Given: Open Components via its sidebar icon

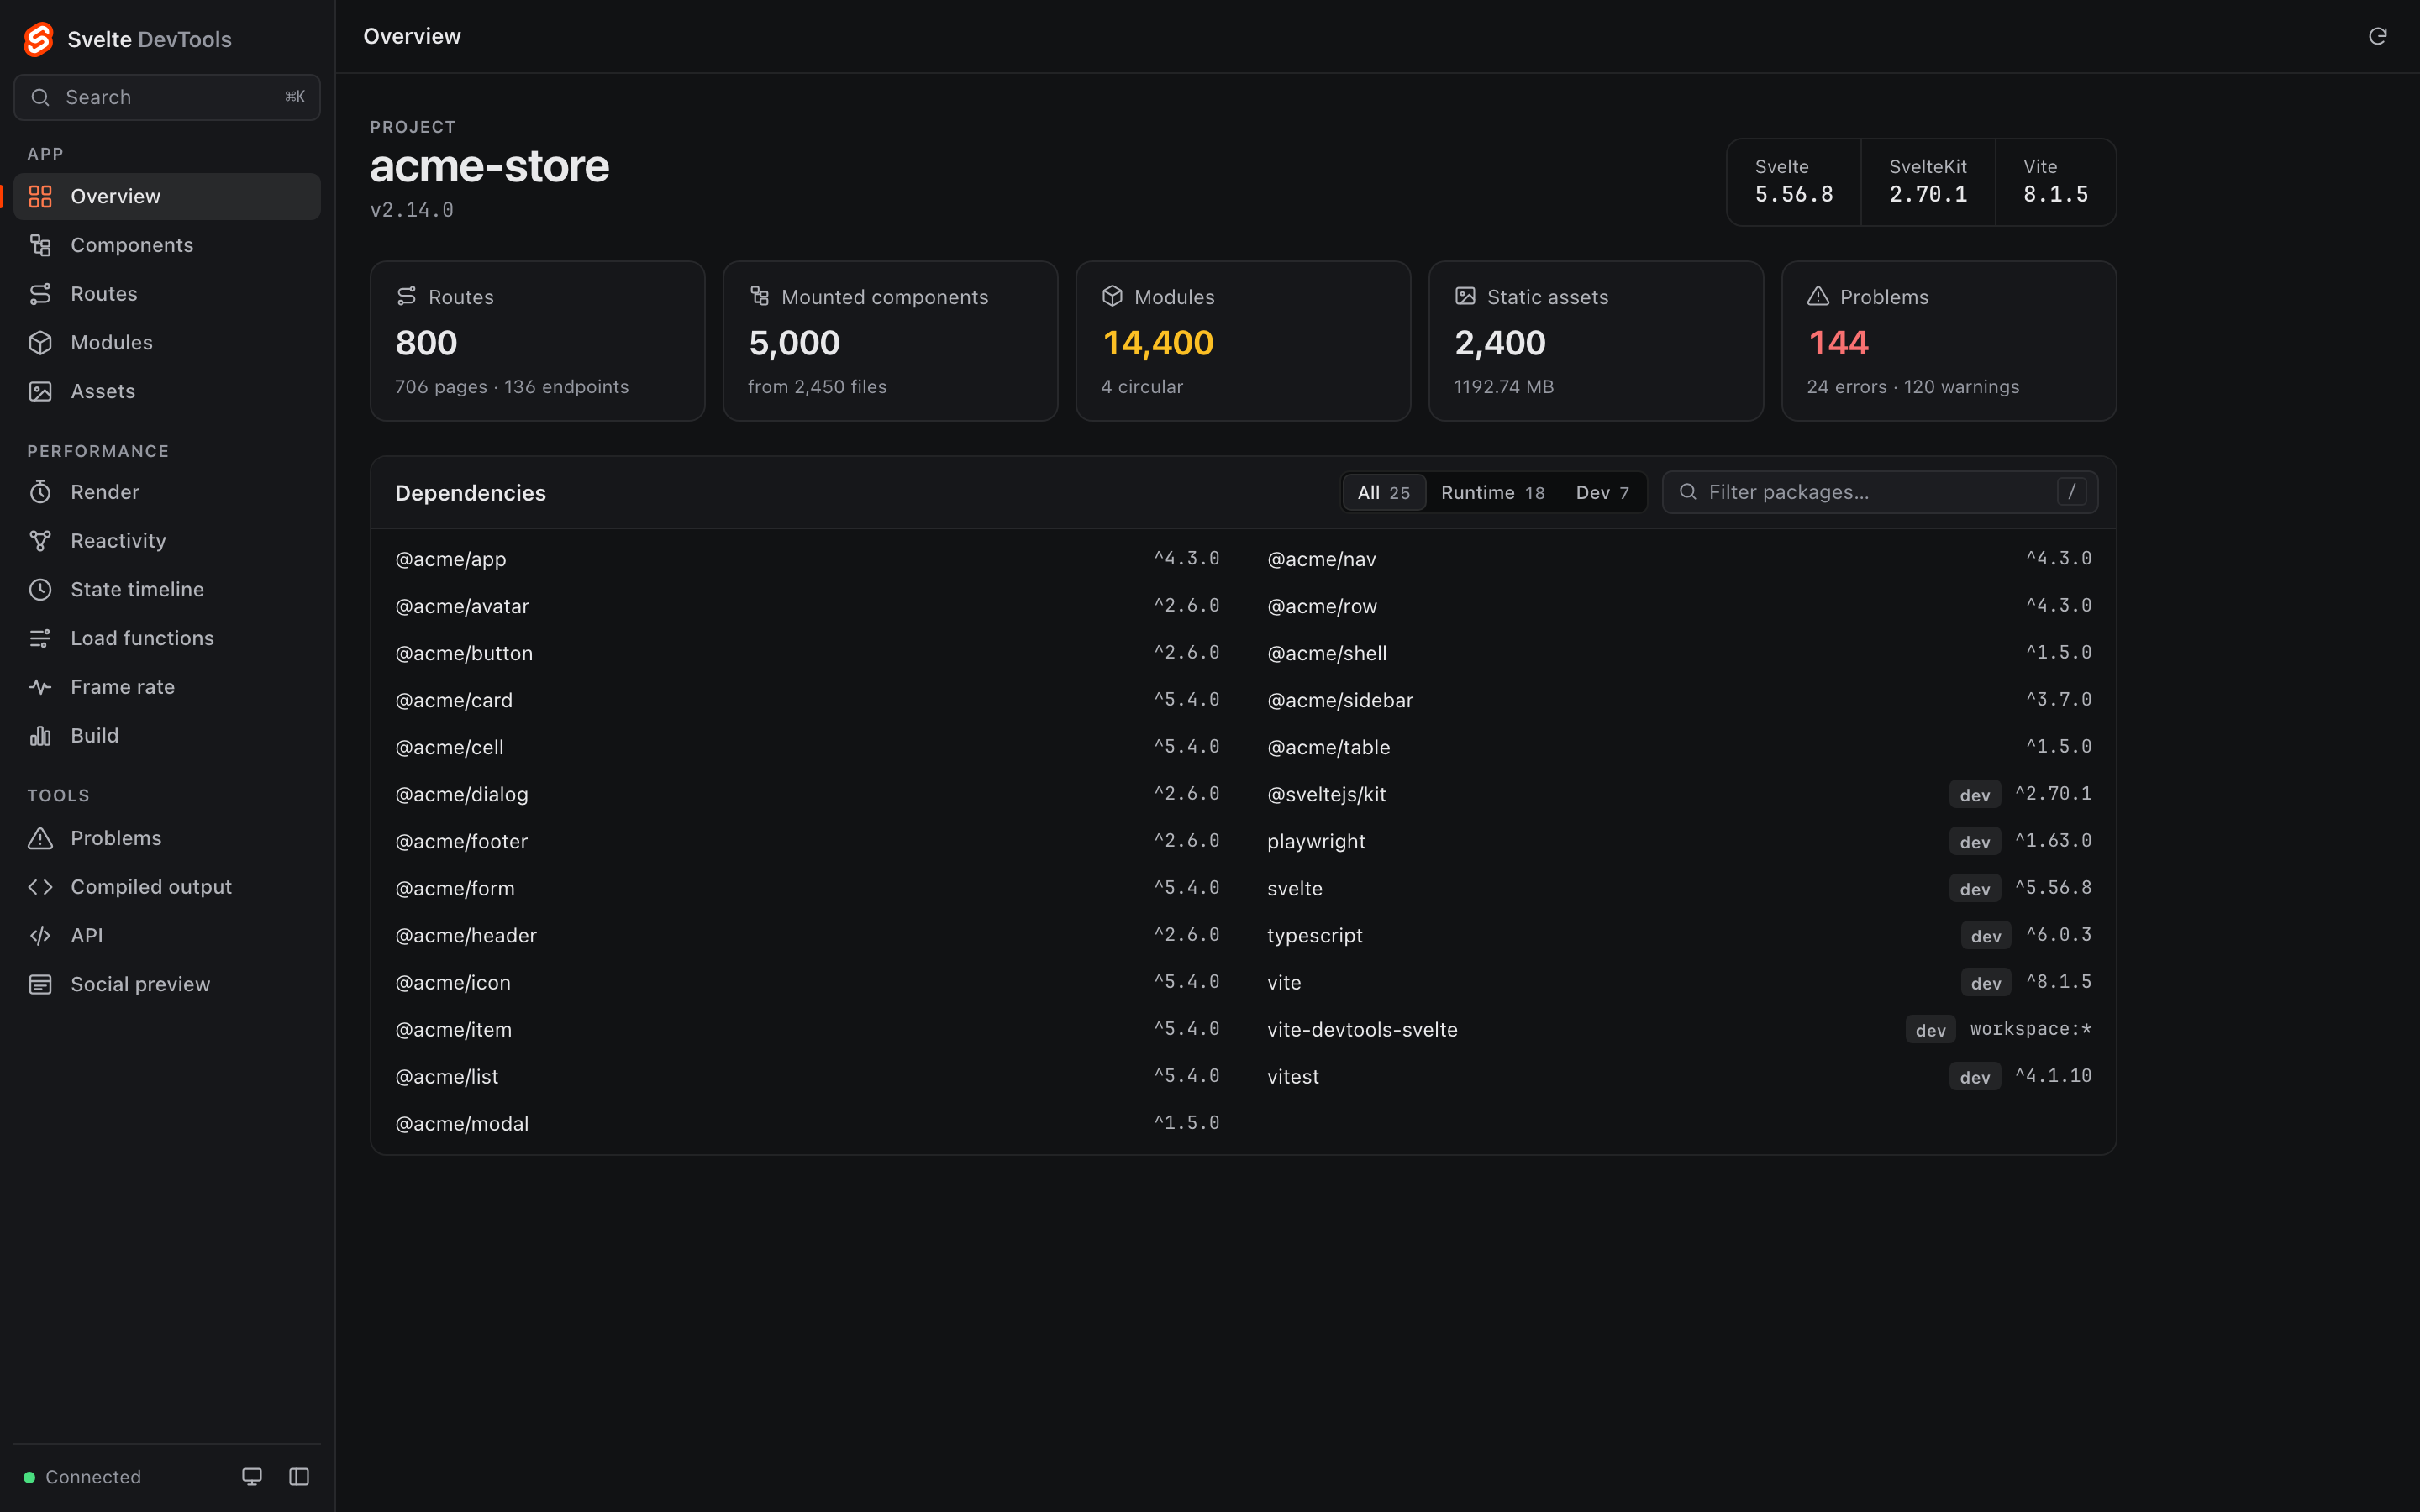Looking at the screenshot, I should click(40, 245).
